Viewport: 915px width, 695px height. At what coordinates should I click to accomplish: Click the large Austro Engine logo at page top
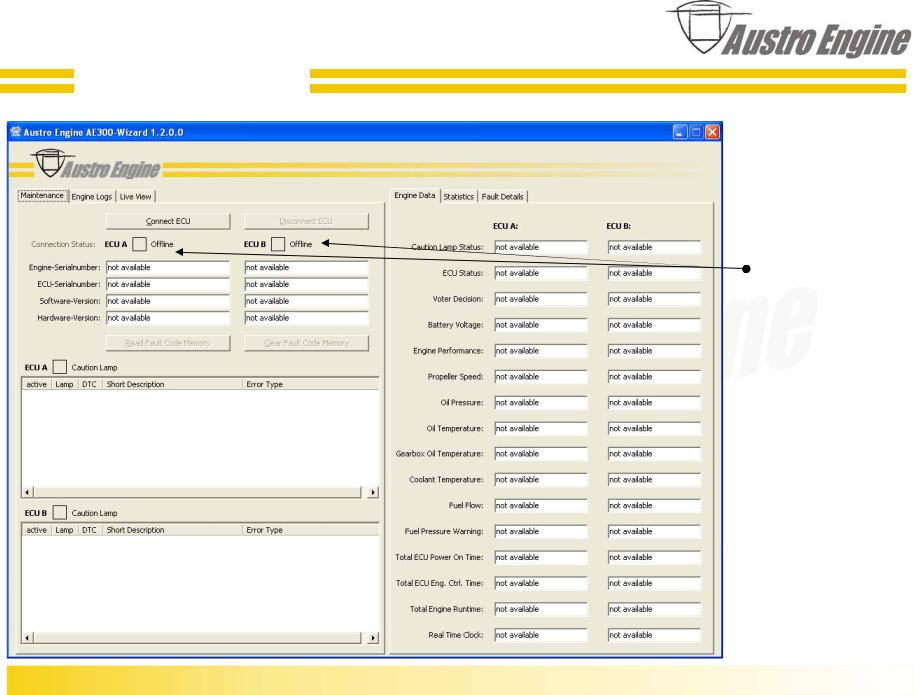click(x=788, y=29)
